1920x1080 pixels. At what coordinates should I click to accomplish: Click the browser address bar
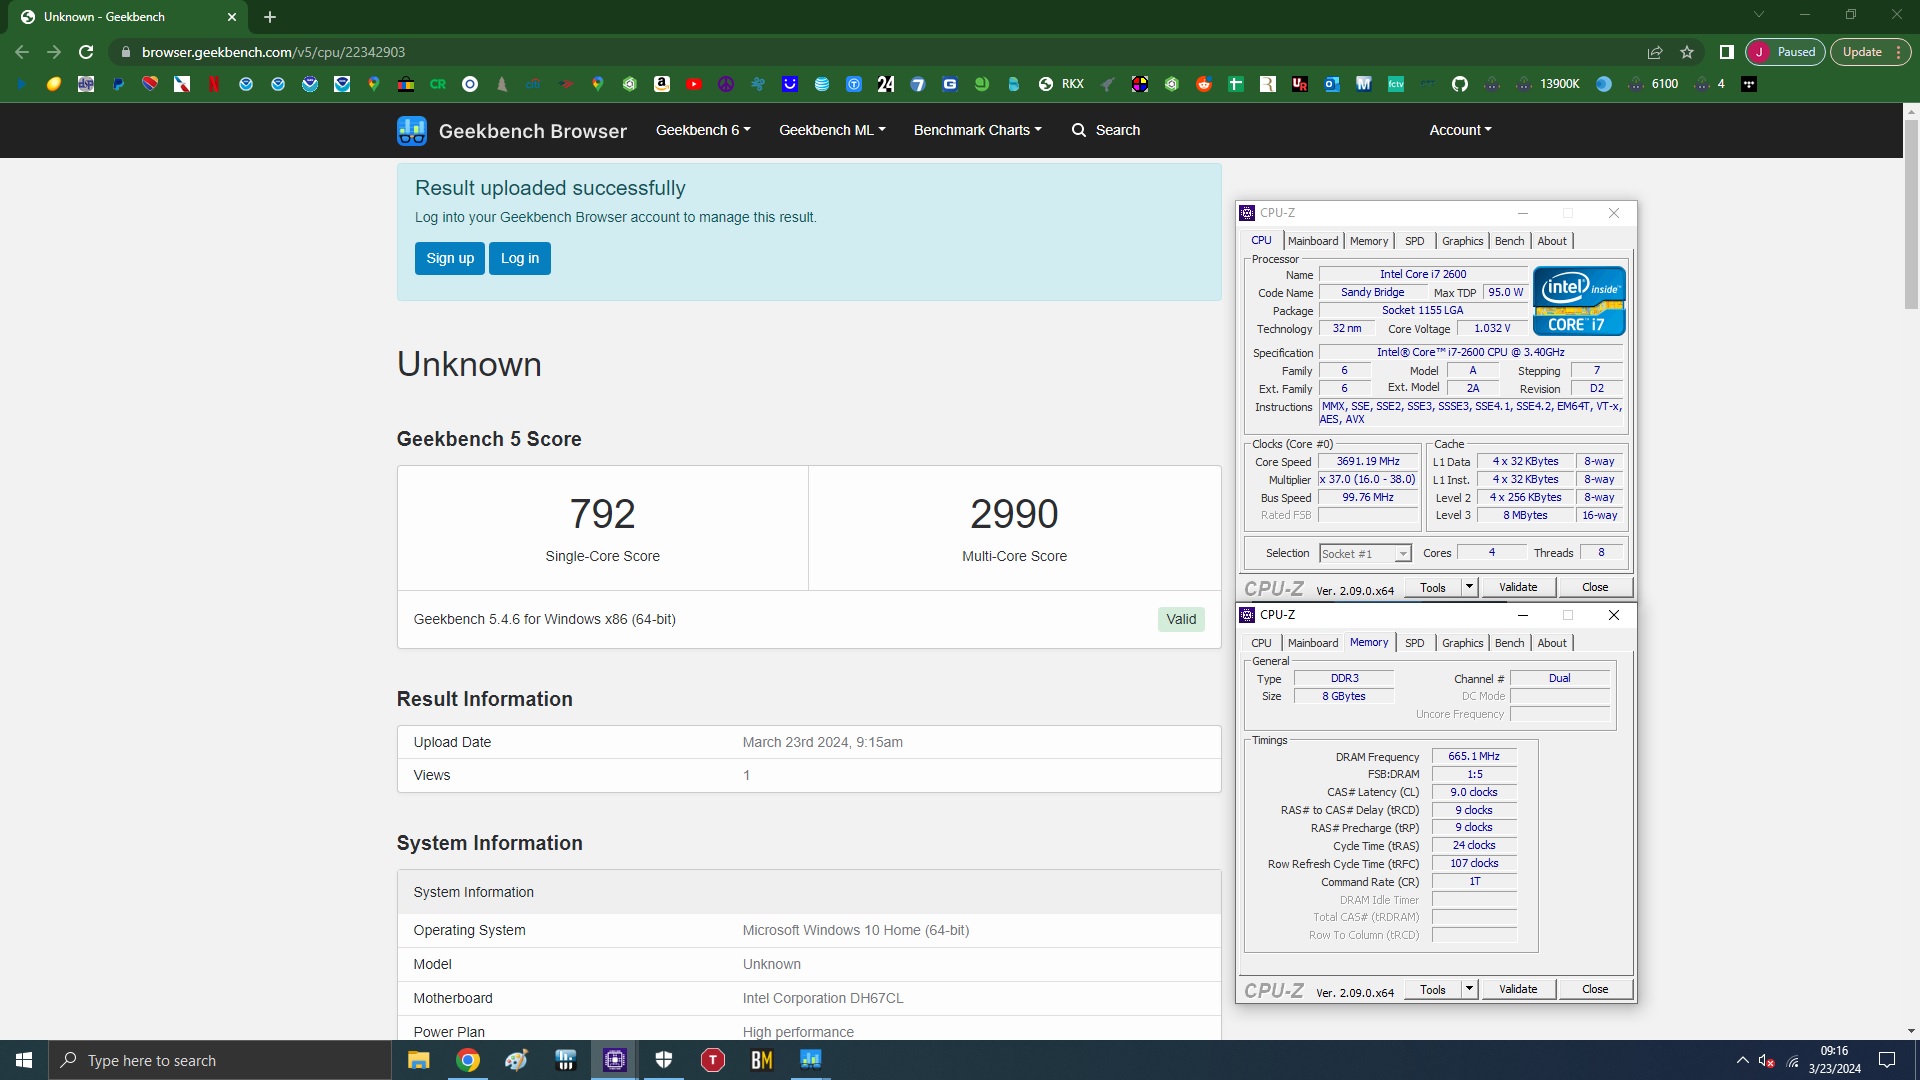click(880, 52)
